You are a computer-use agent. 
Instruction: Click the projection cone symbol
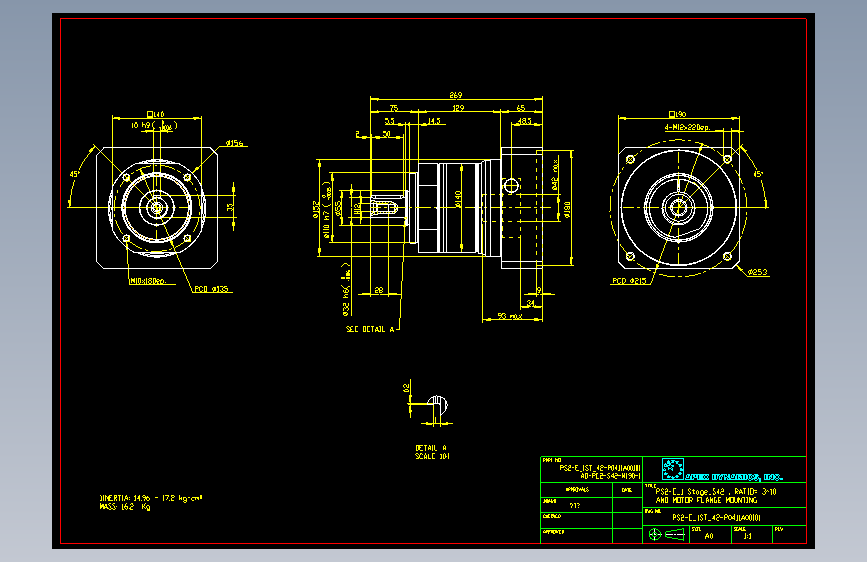pos(675,534)
